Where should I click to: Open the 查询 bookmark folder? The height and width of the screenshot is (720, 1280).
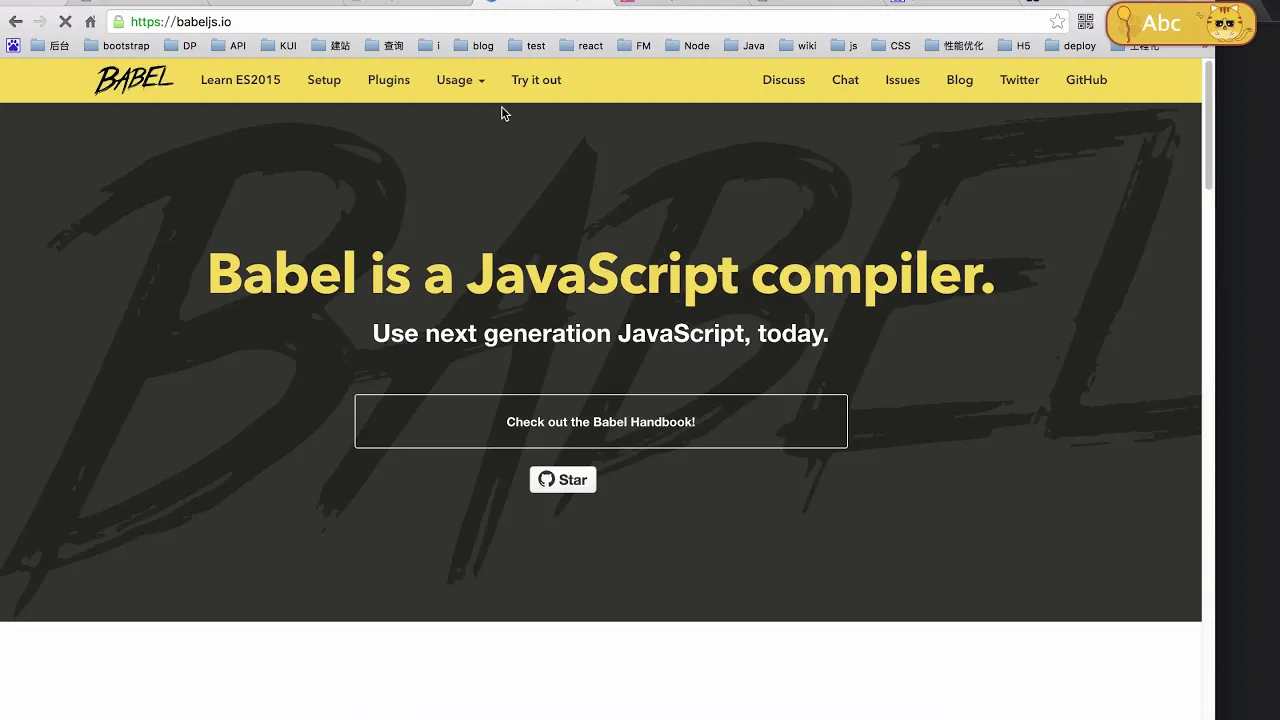pyautogui.click(x=385, y=45)
